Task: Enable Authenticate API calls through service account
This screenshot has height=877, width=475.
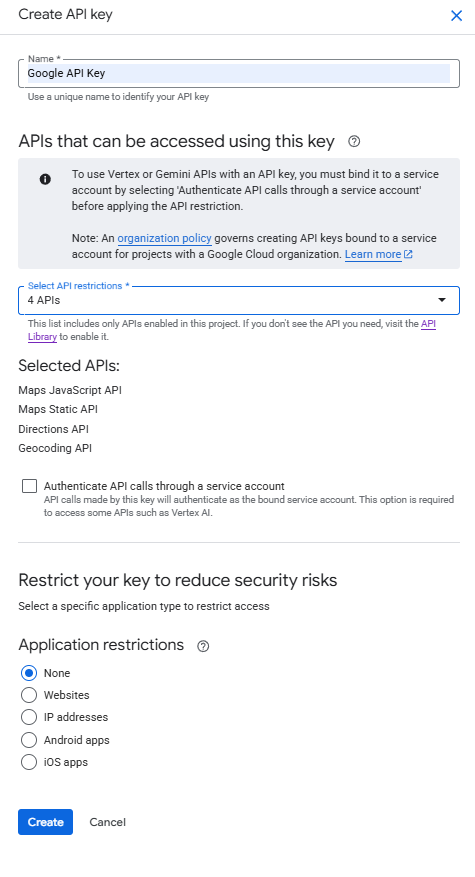Action: coord(30,486)
